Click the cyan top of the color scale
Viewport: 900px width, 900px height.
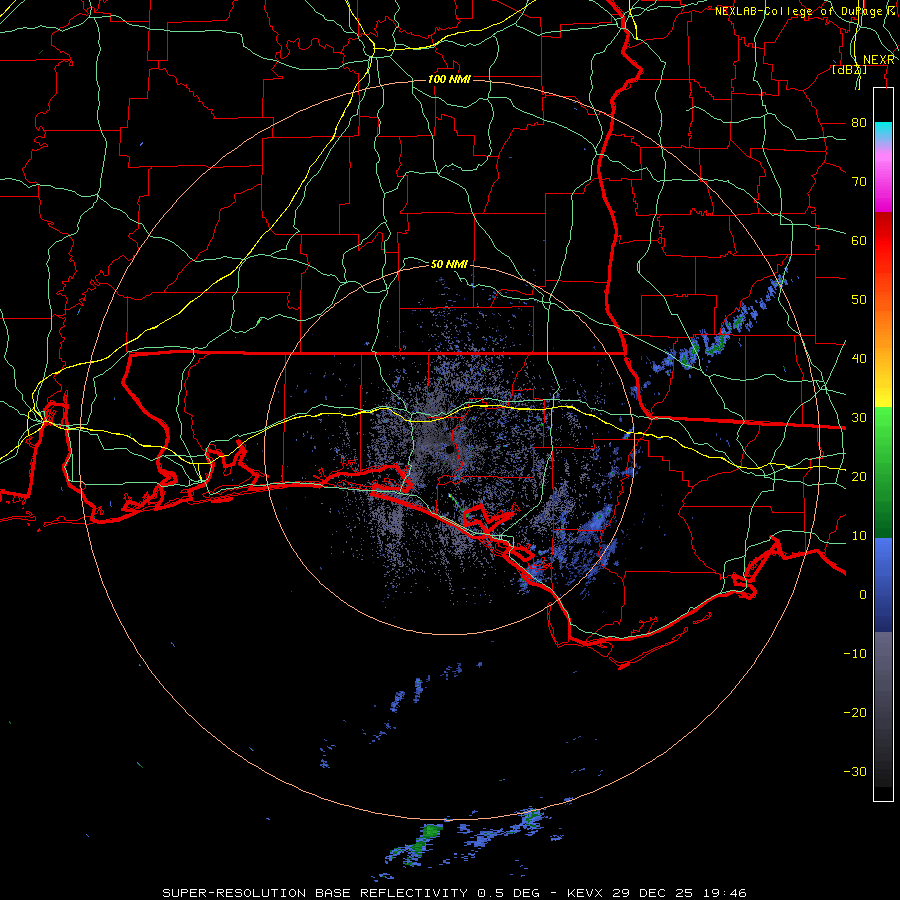883,131
